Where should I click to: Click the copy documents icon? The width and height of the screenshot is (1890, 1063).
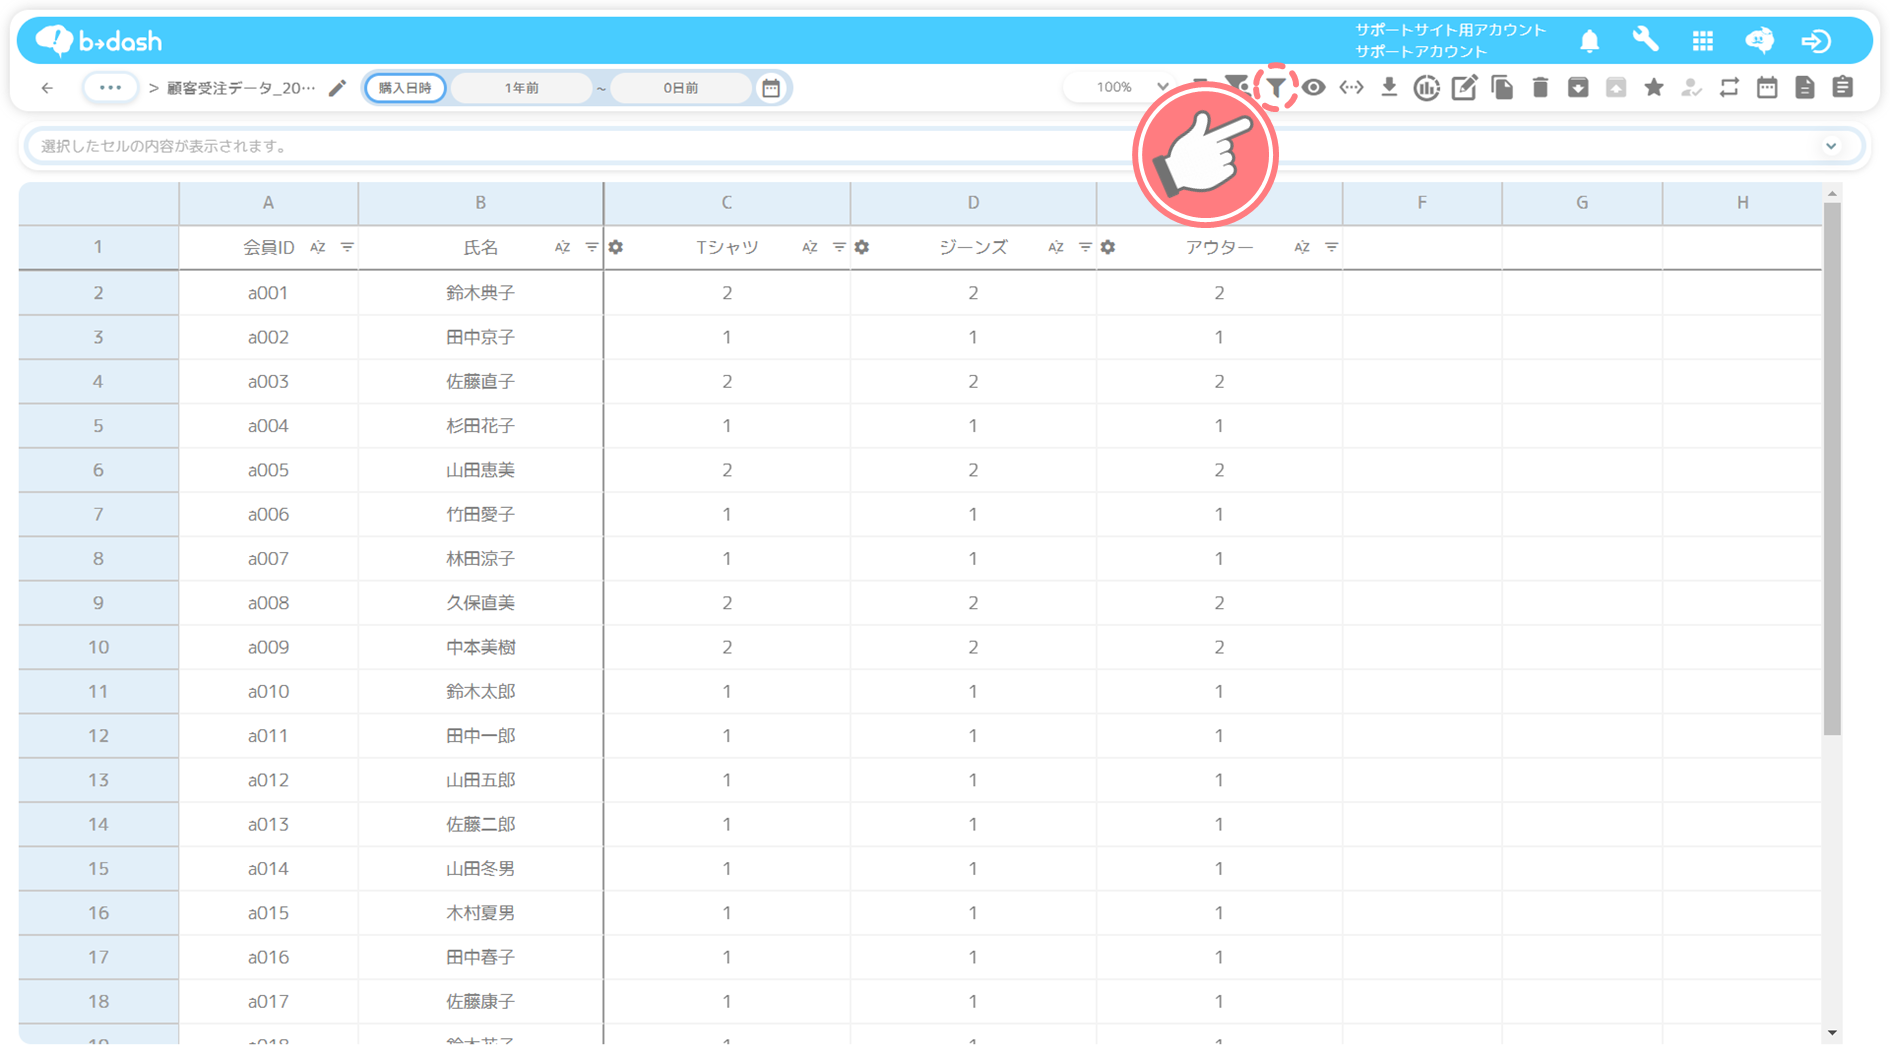(x=1502, y=88)
